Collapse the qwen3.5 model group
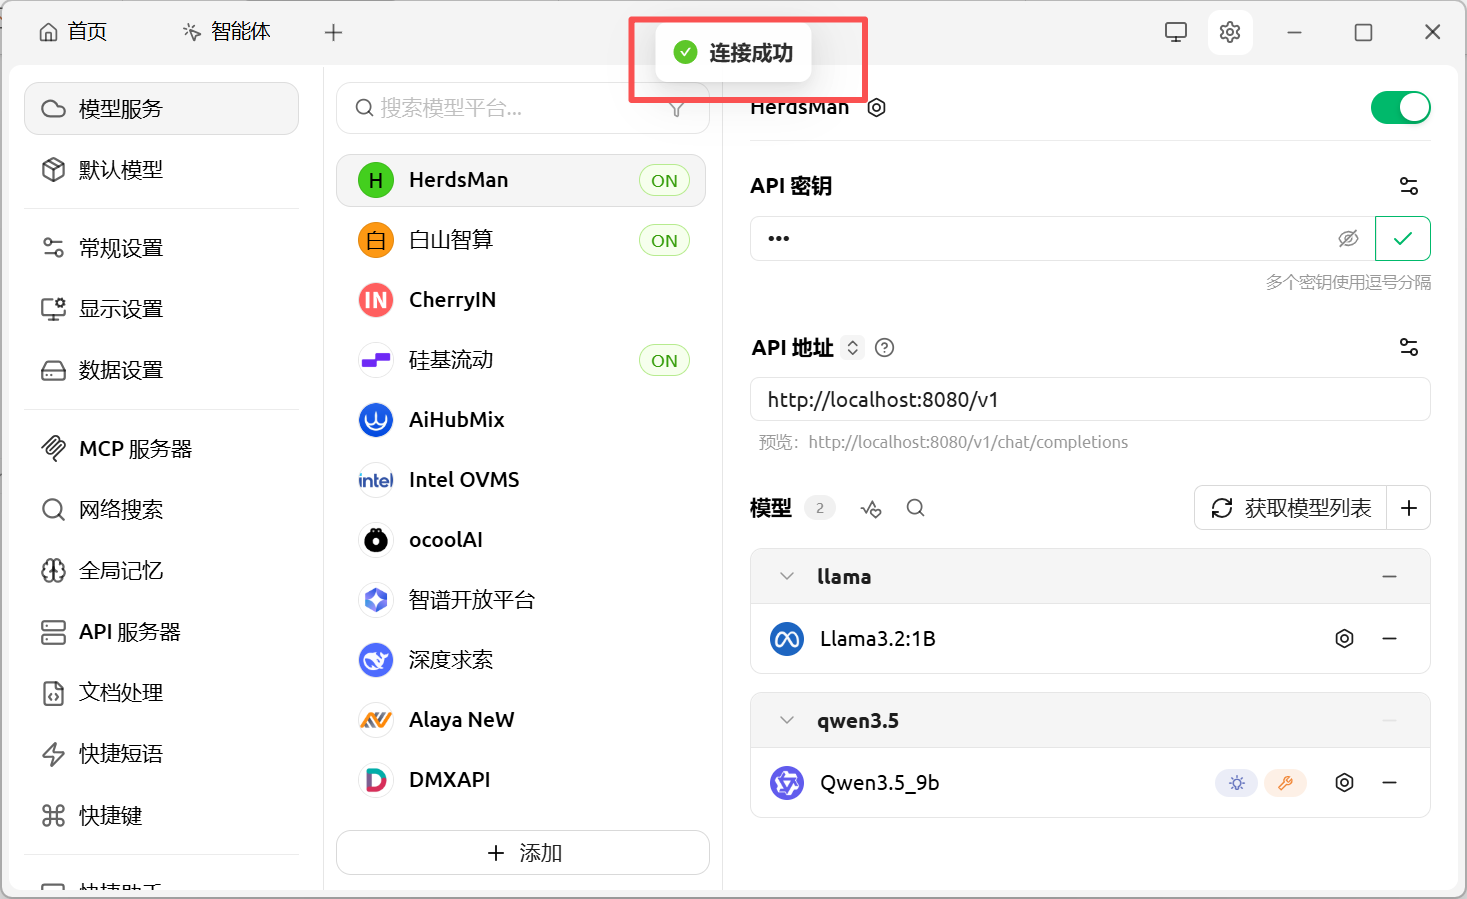Screen dimensions: 1467x899 coord(787,721)
